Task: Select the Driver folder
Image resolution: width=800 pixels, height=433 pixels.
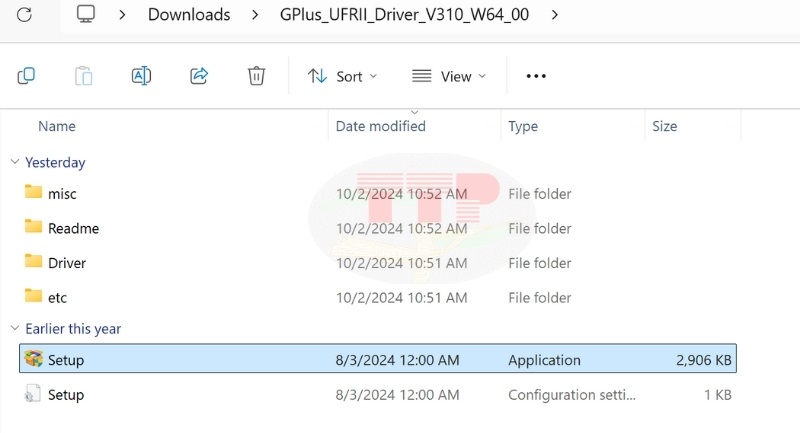Action: click(67, 263)
